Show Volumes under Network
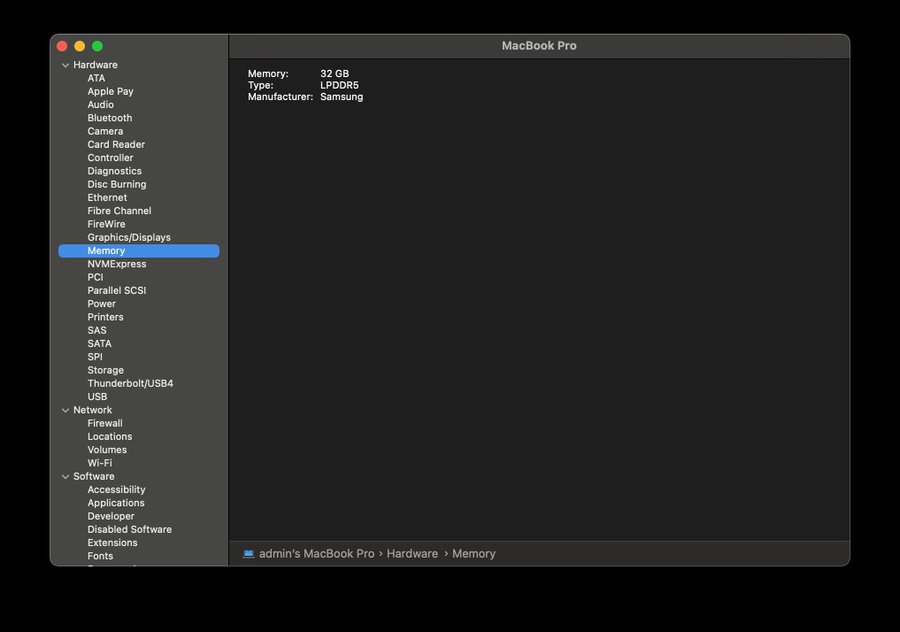 (x=107, y=449)
